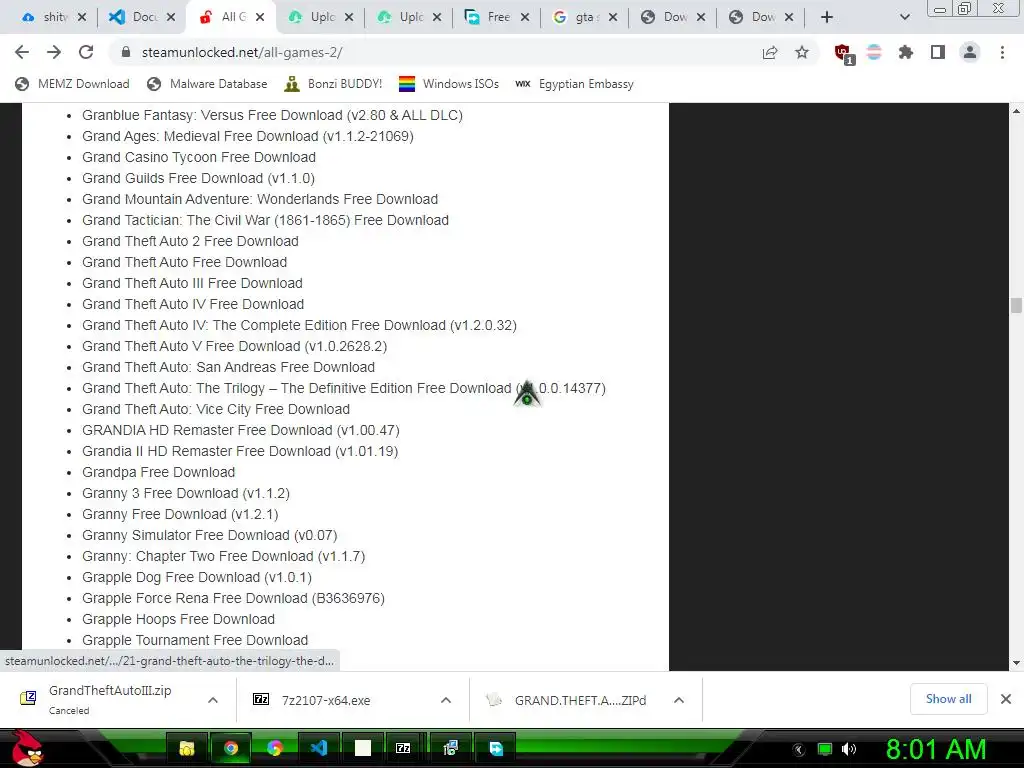
Task: Open the MEMZ Download bookmark
Action: pos(72,84)
